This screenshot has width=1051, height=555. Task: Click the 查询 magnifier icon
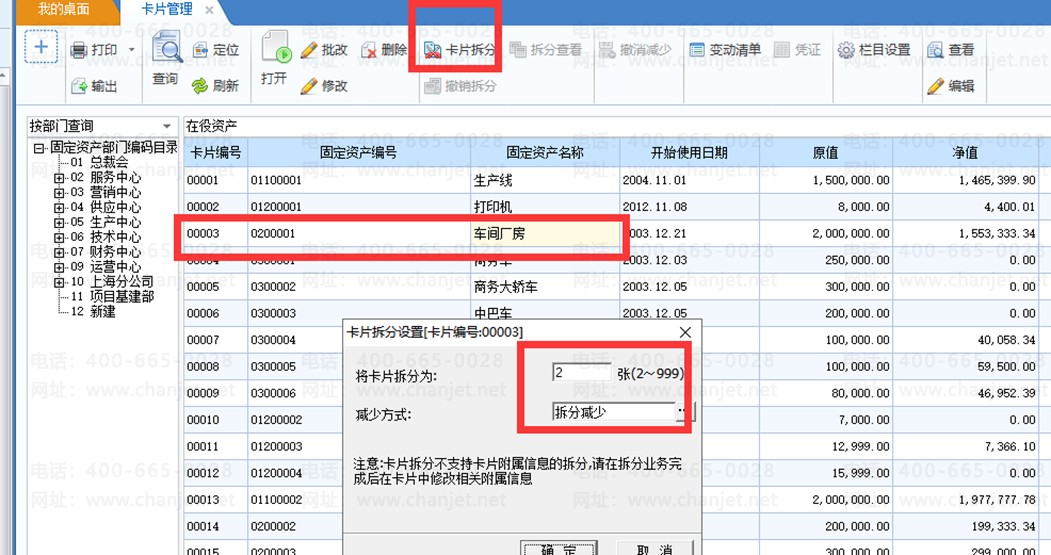pos(166,47)
